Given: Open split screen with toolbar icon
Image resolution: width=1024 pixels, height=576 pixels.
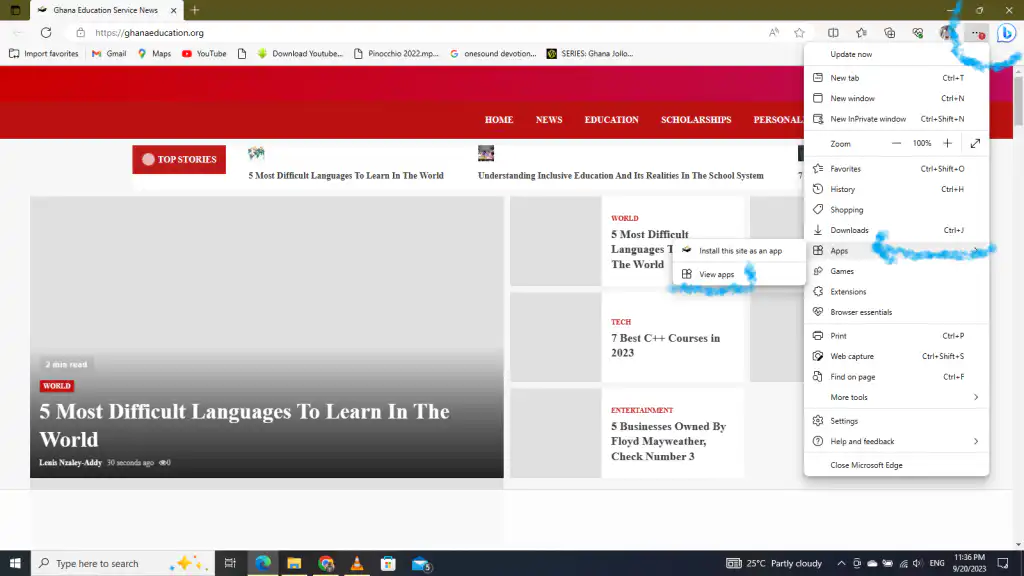Looking at the screenshot, I should coord(832,32).
